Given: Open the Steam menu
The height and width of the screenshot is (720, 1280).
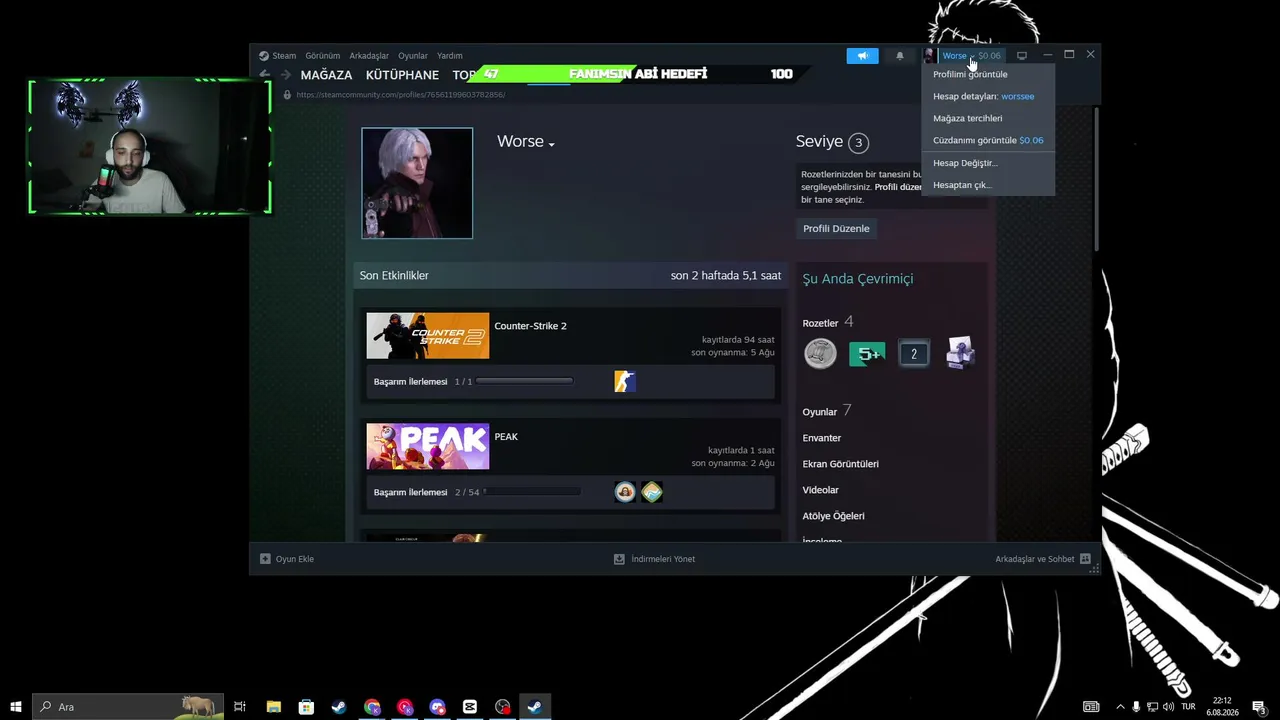Looking at the screenshot, I should tap(284, 56).
